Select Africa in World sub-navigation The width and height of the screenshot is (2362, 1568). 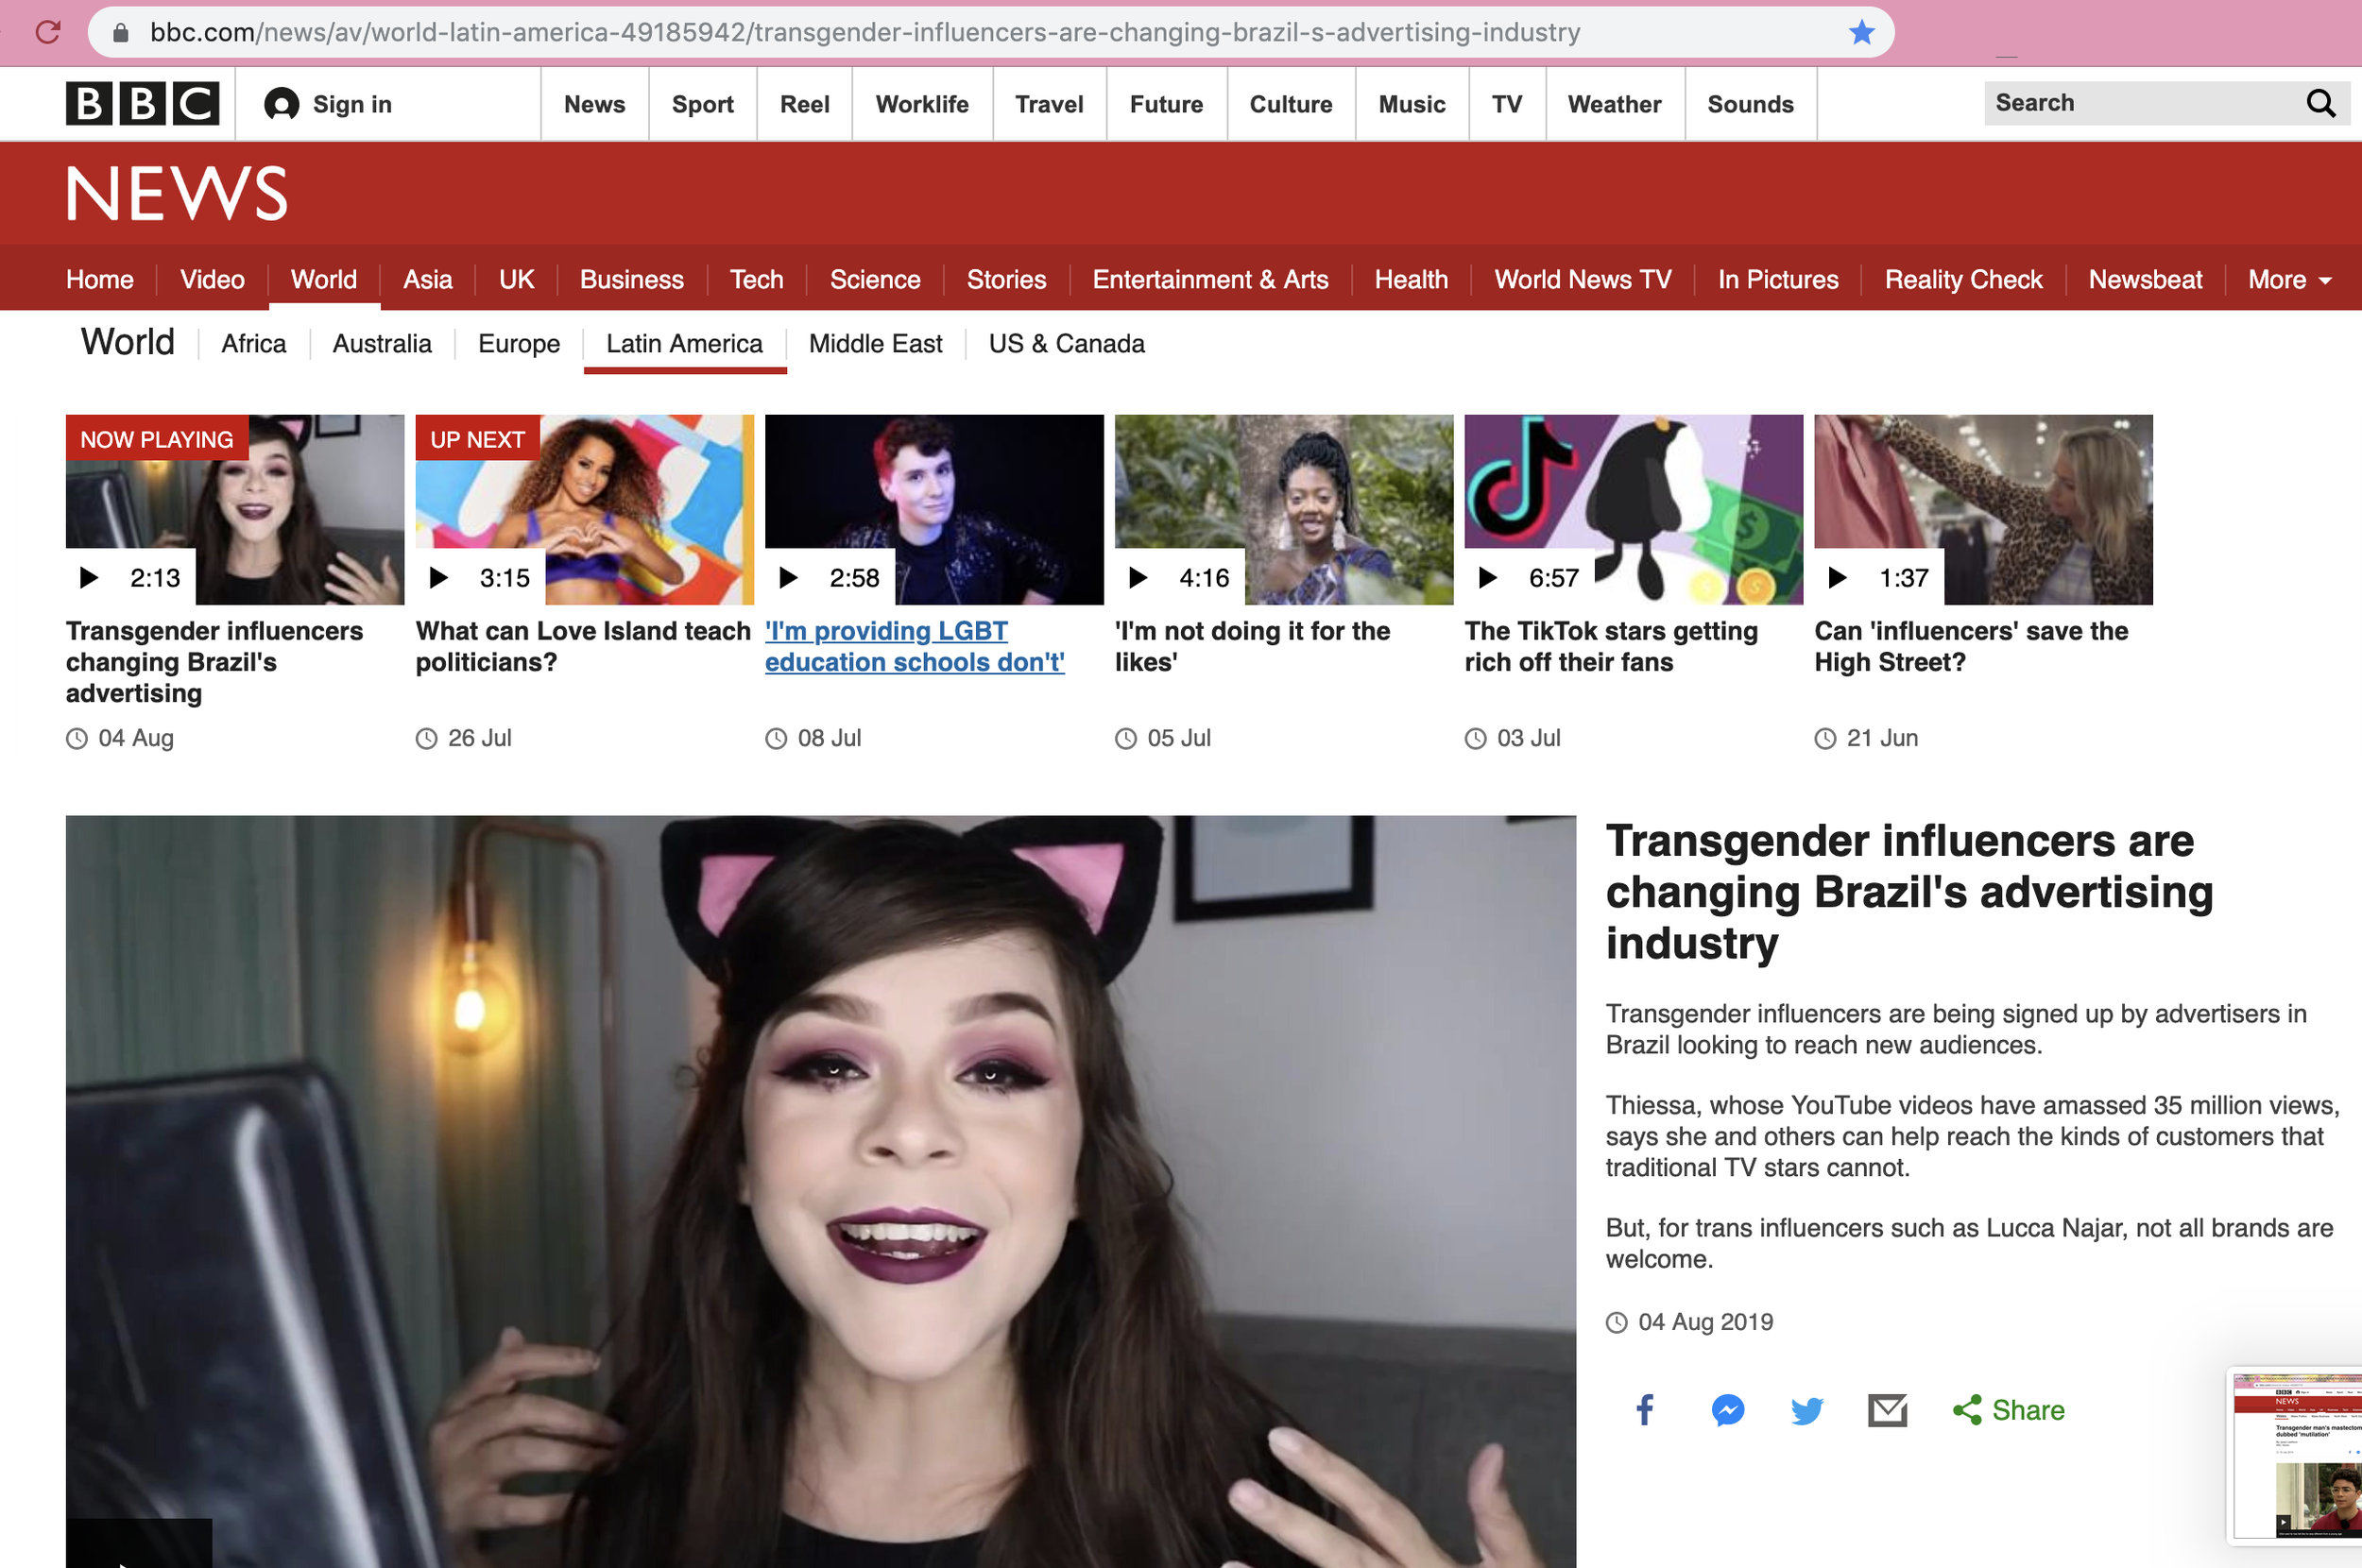(253, 344)
